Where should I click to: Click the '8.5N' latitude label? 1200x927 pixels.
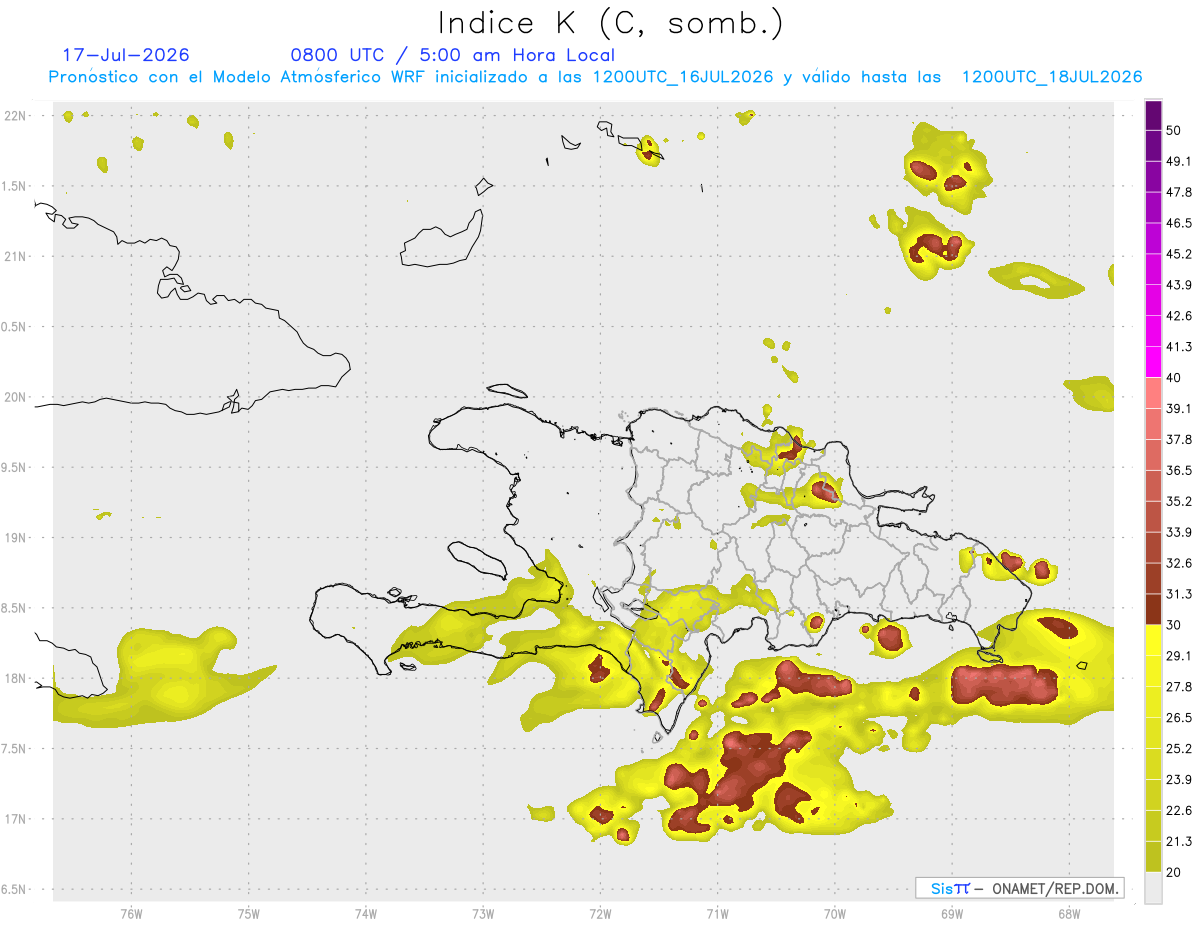pos(15,608)
